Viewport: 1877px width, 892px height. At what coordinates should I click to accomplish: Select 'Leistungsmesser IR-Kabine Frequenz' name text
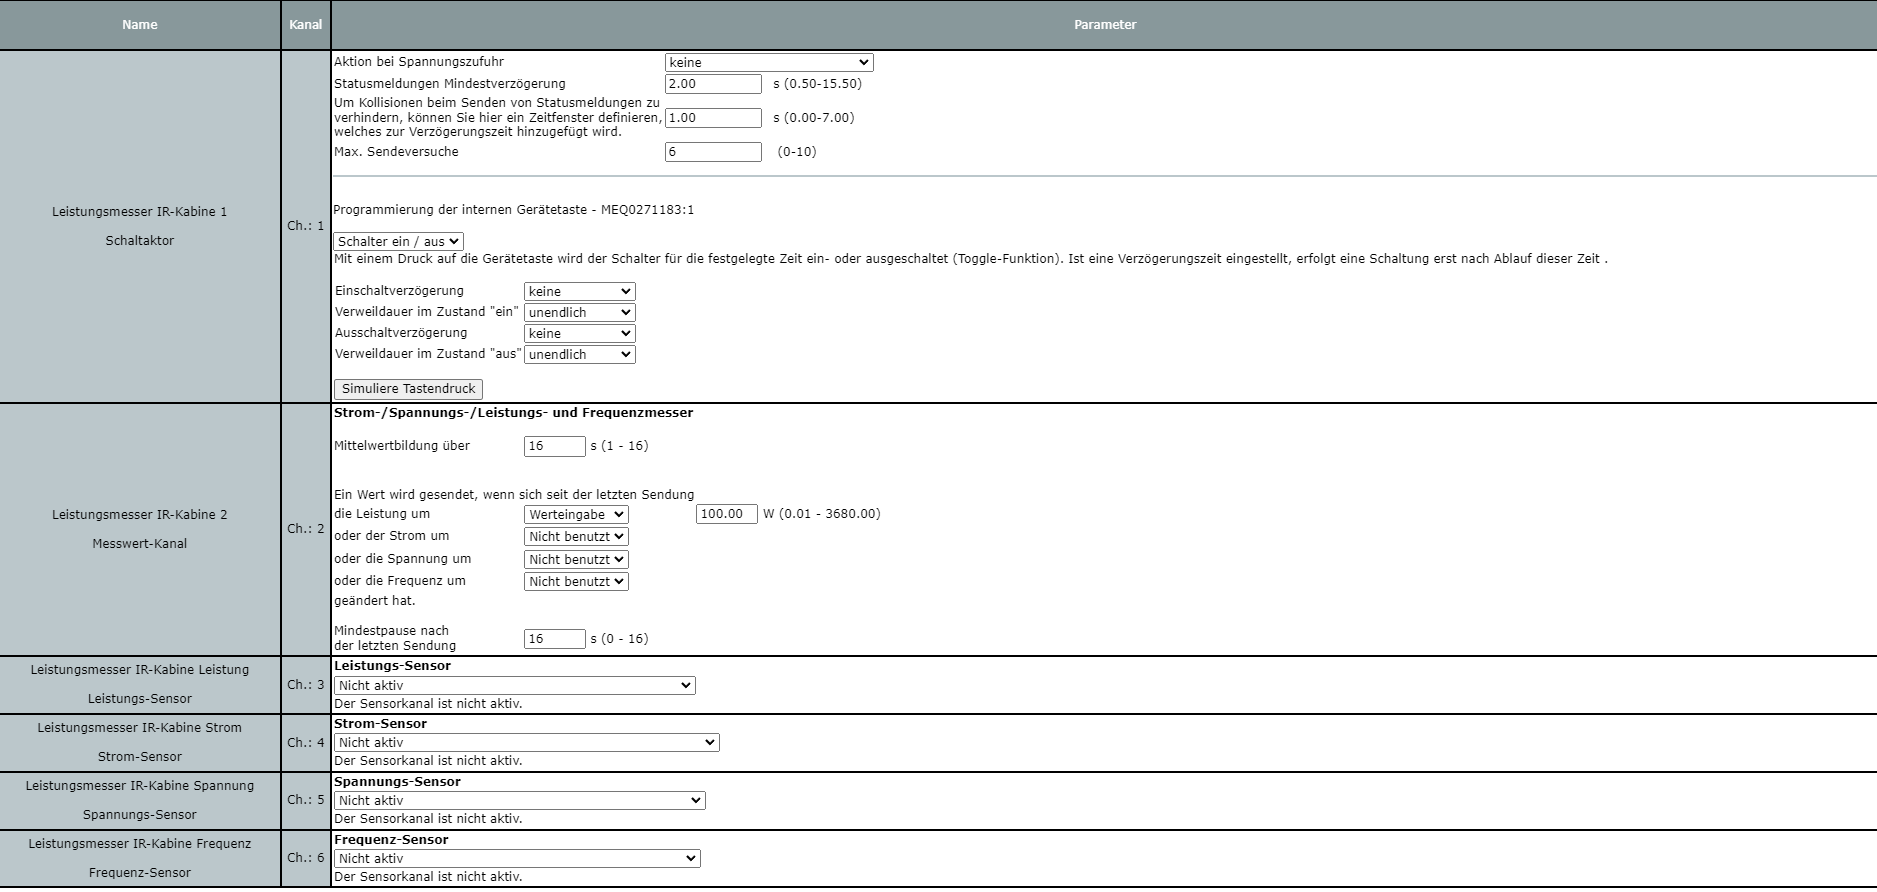(140, 844)
